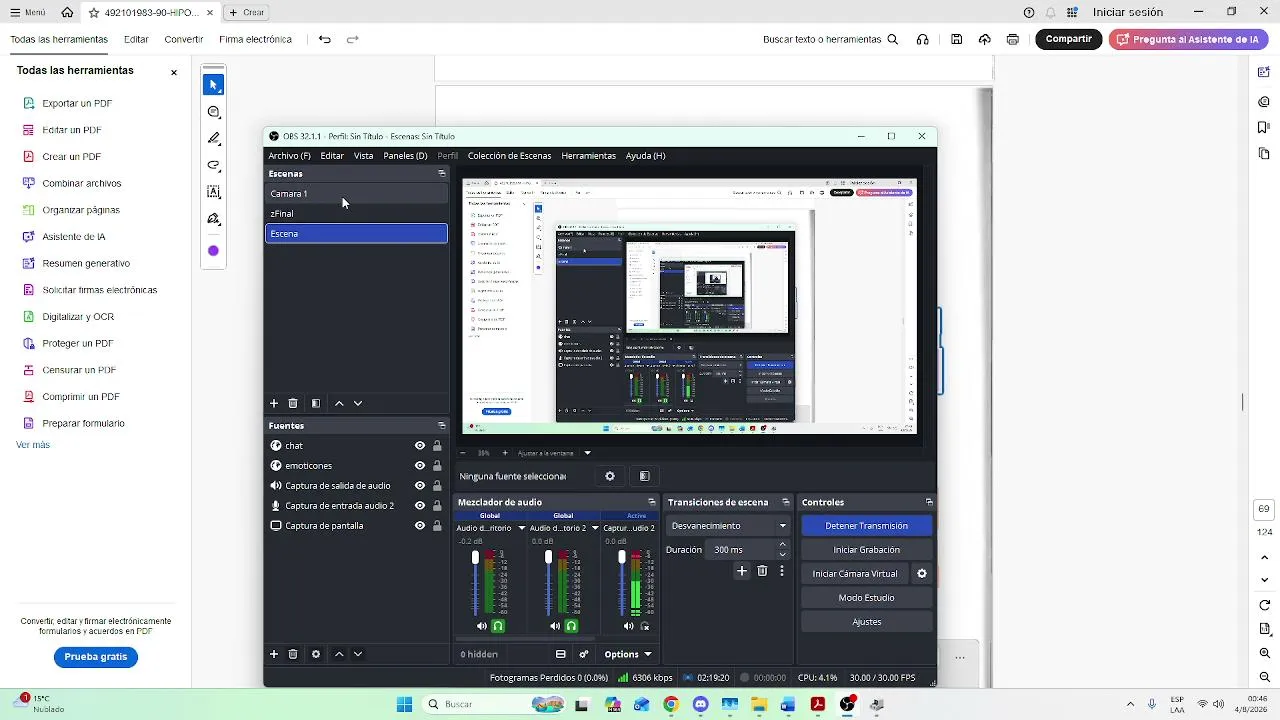This screenshot has height=720, width=1280.
Task: Toggle visibility of 'Captura de entrada audio 2'
Action: click(420, 506)
